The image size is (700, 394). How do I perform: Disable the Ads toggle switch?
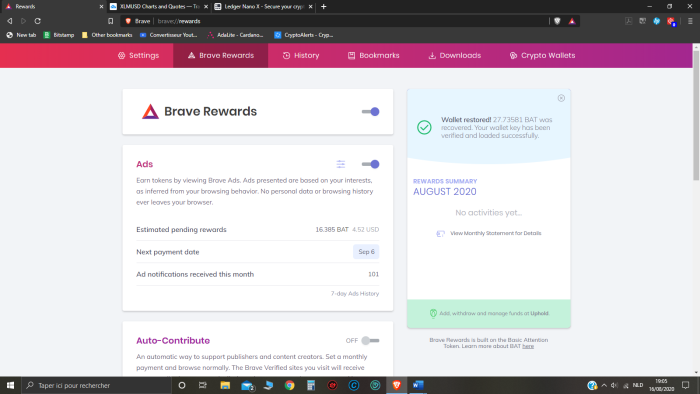click(x=371, y=164)
